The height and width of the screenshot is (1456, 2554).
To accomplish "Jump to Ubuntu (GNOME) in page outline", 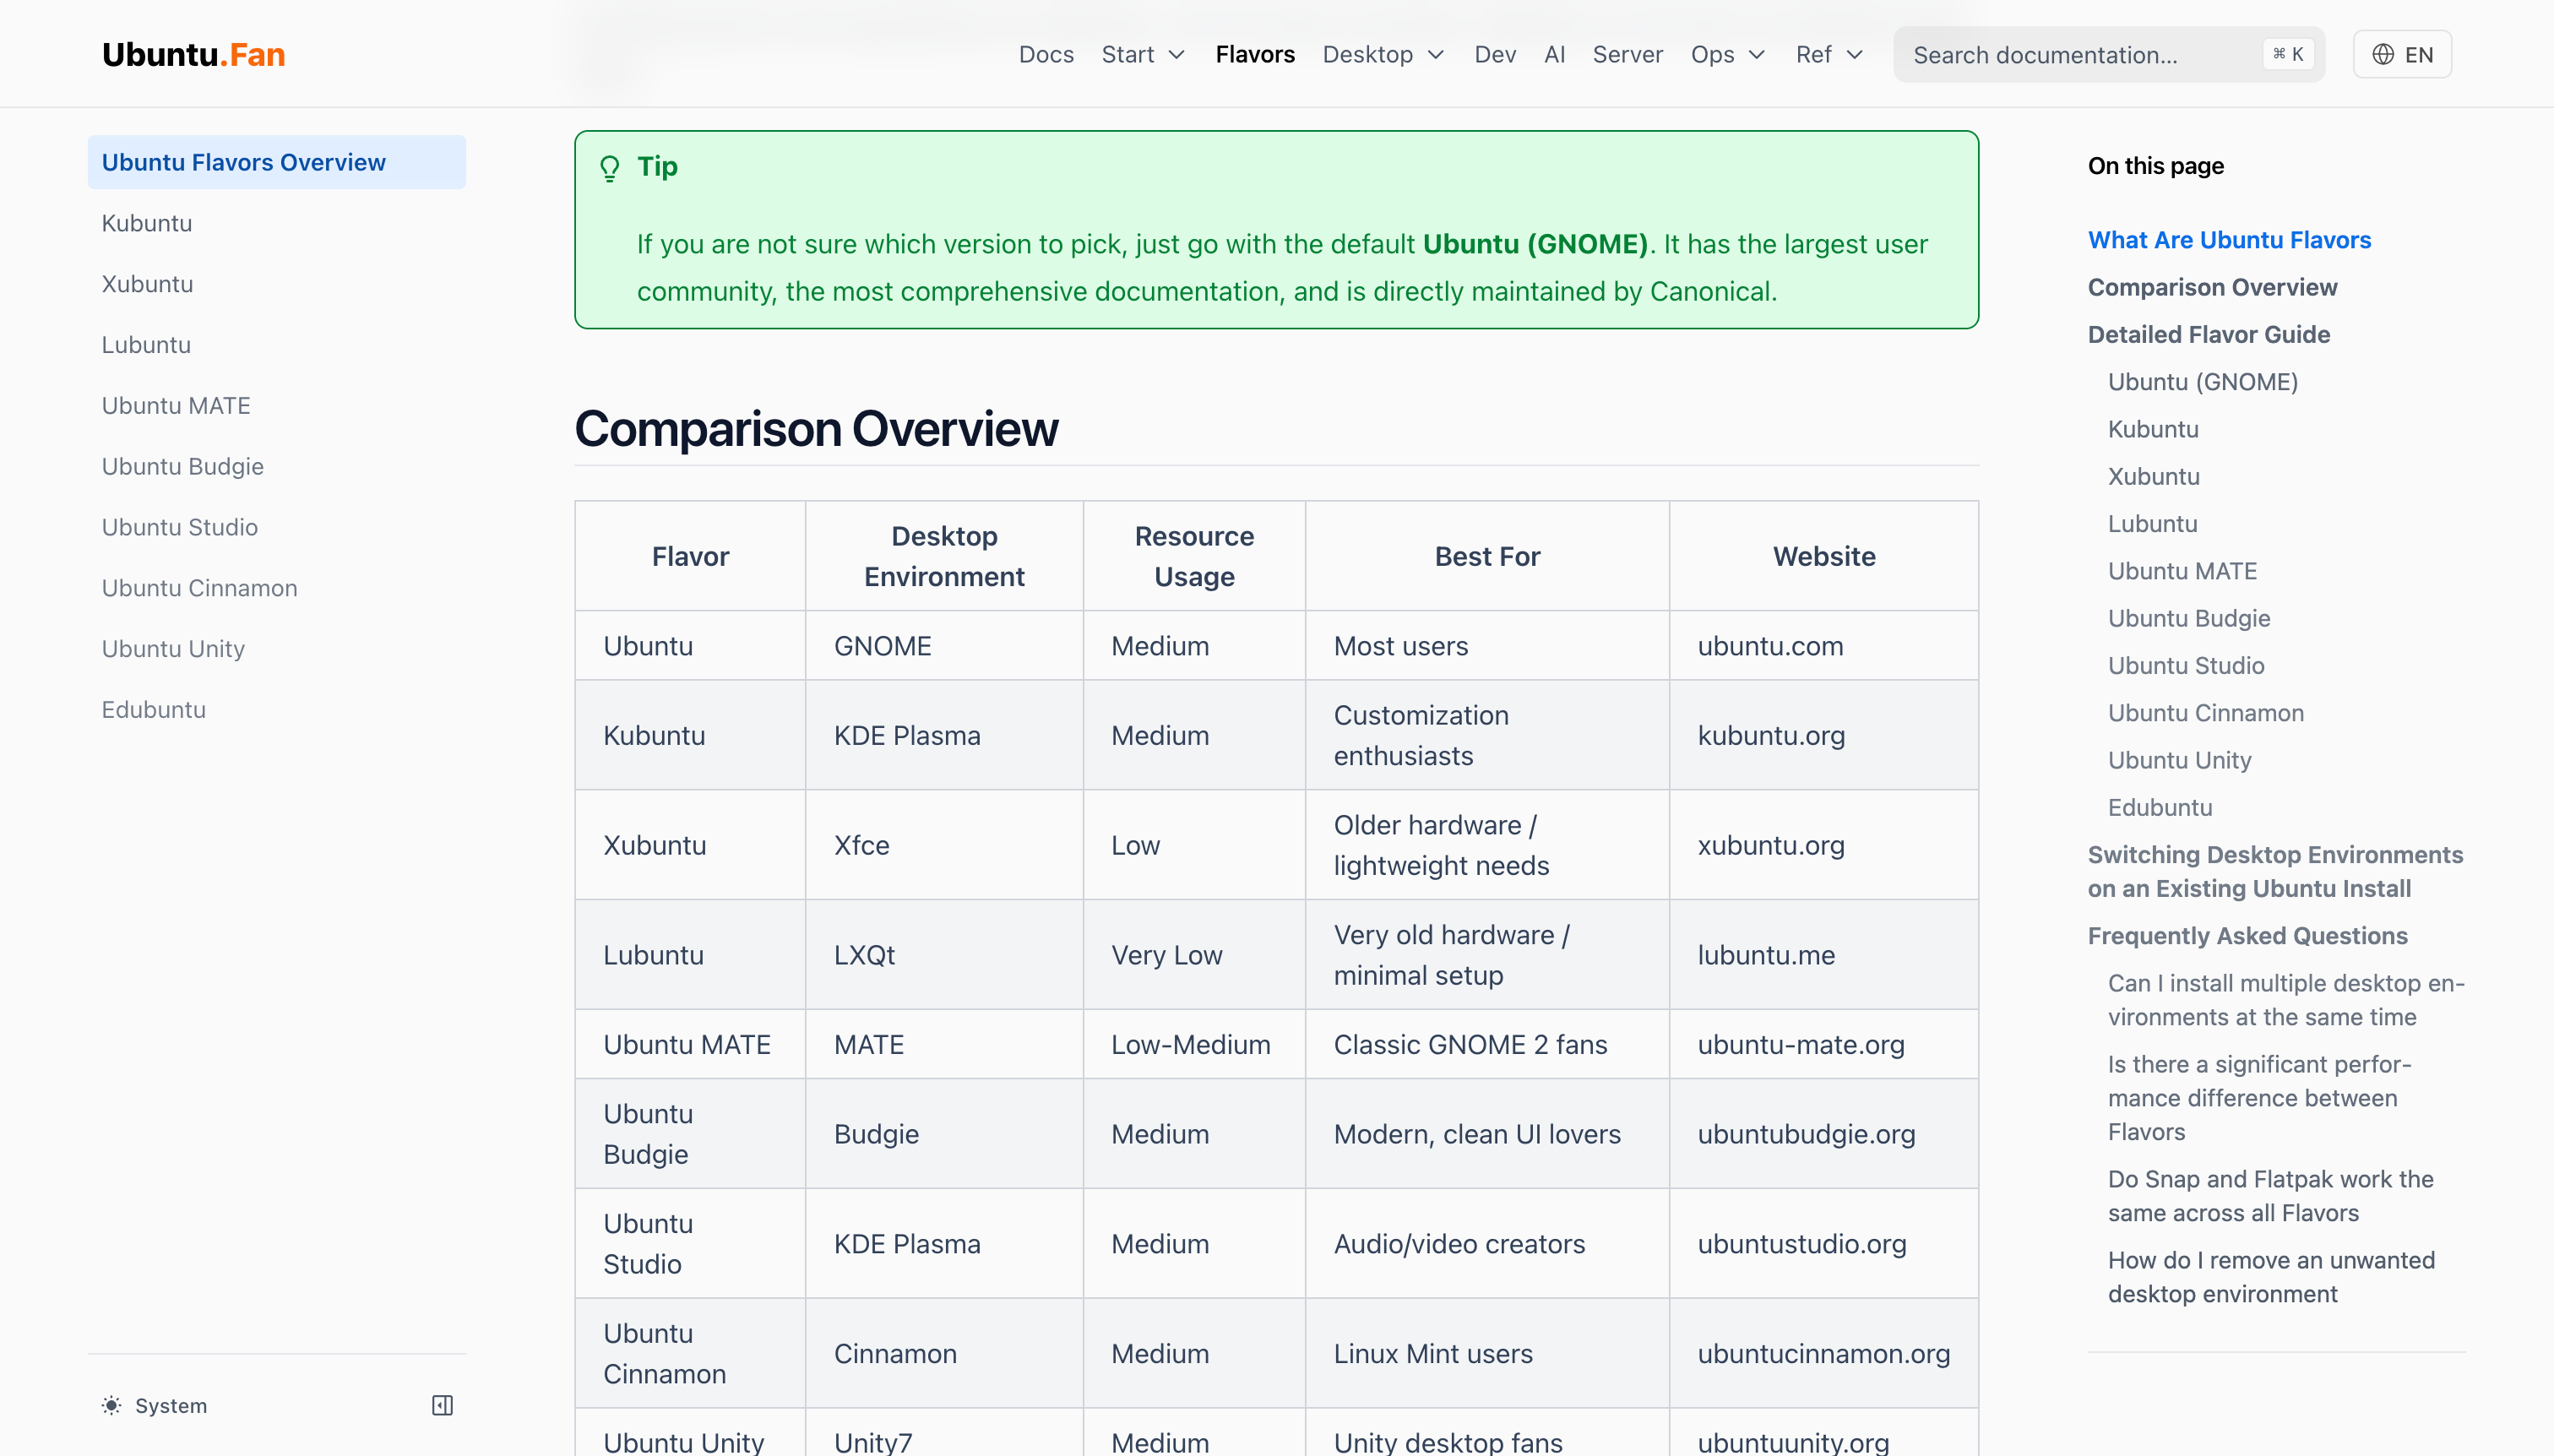I will (2203, 382).
